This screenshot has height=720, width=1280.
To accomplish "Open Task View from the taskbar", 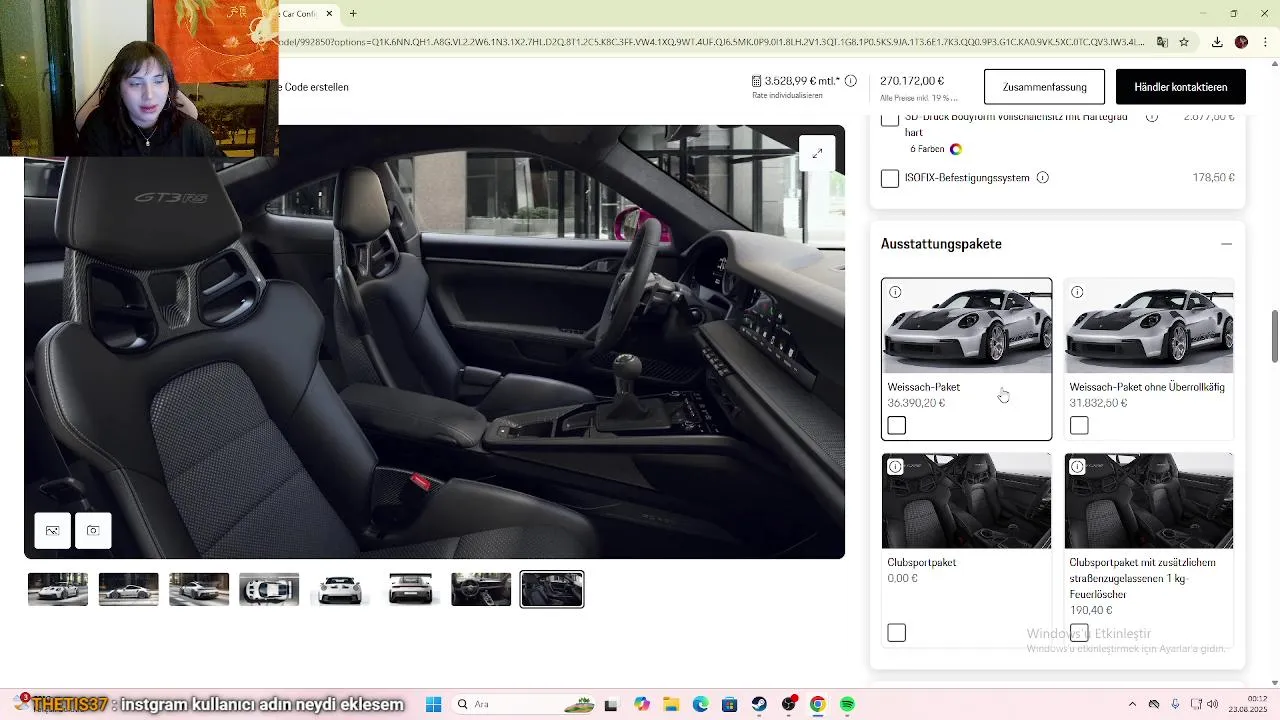I will pyautogui.click(x=611, y=704).
